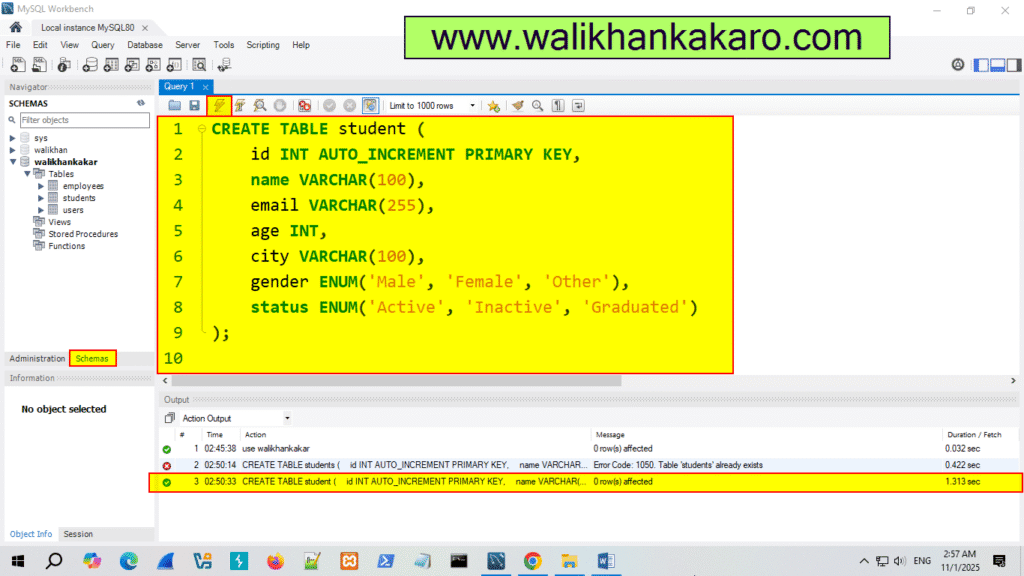
Task: Open the Create New Schema icon
Action: [89, 64]
